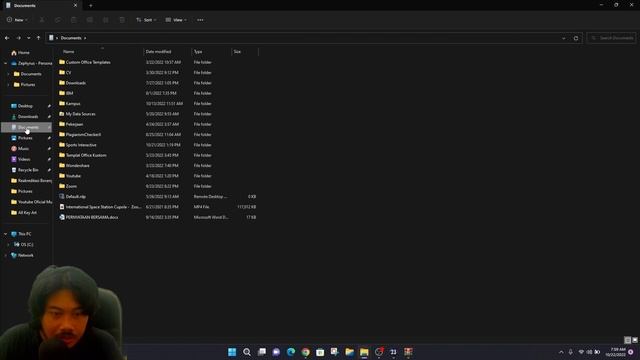Open taskbar Search
The height and width of the screenshot is (360, 640).
(x=247, y=352)
